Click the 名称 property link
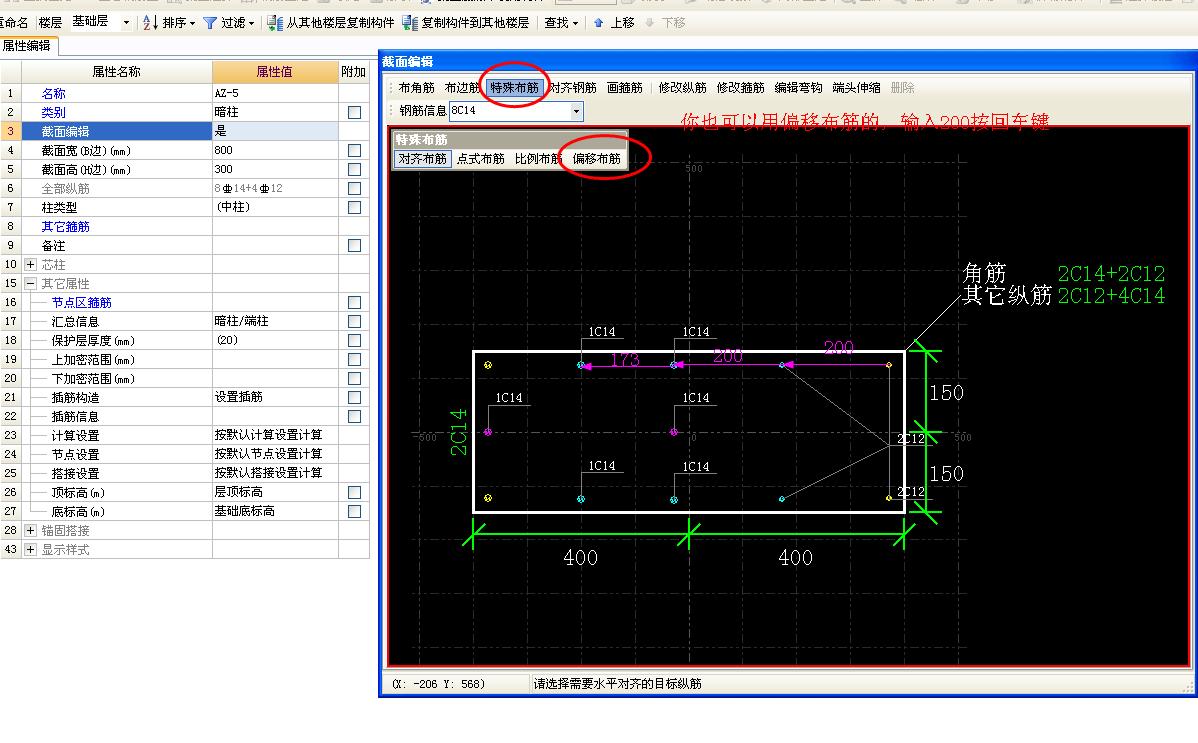 coord(53,93)
